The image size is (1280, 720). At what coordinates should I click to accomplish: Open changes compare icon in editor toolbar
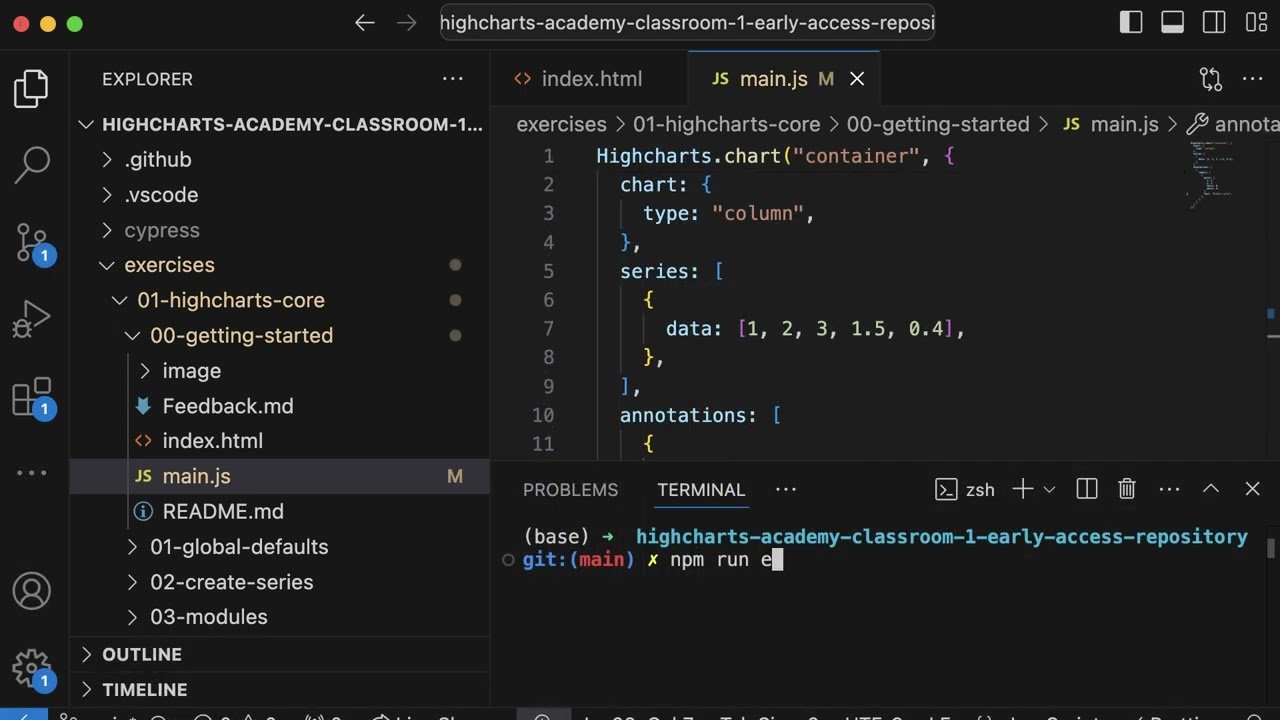pyautogui.click(x=1211, y=79)
